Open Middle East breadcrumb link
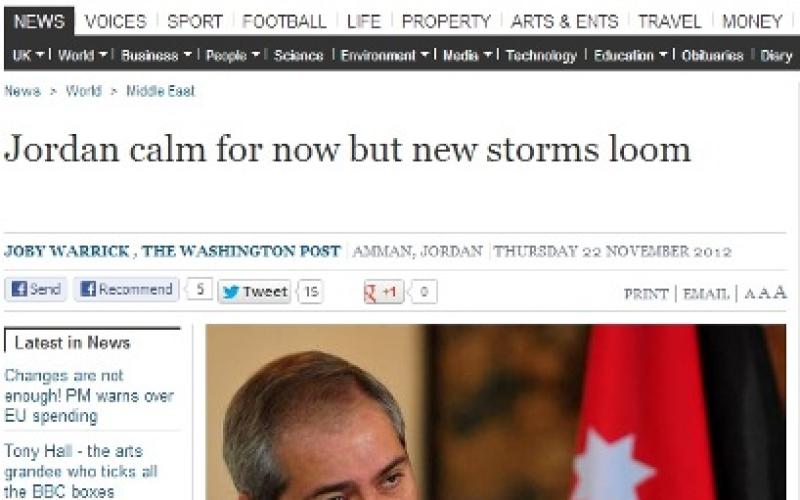Image resolution: width=800 pixels, height=500 pixels. [160, 91]
